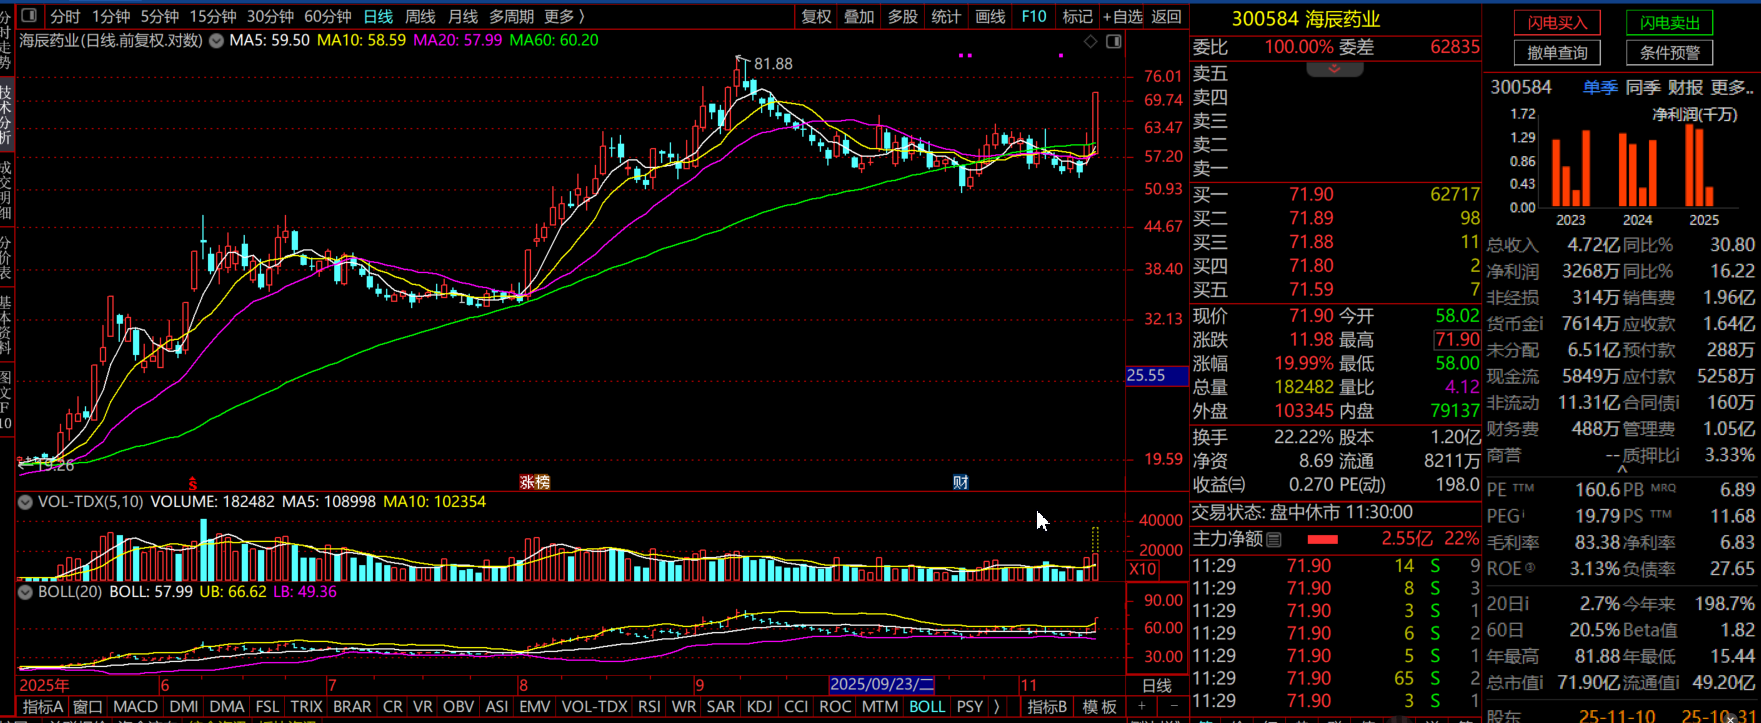Select the BOLL indicator tab
Image resolution: width=1761 pixels, height=723 pixels.
927,707
